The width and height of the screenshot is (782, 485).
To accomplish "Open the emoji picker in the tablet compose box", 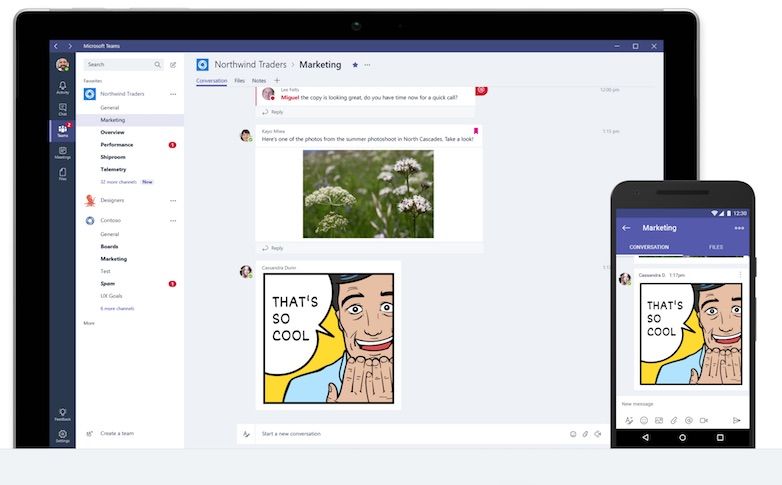I will click(x=573, y=434).
